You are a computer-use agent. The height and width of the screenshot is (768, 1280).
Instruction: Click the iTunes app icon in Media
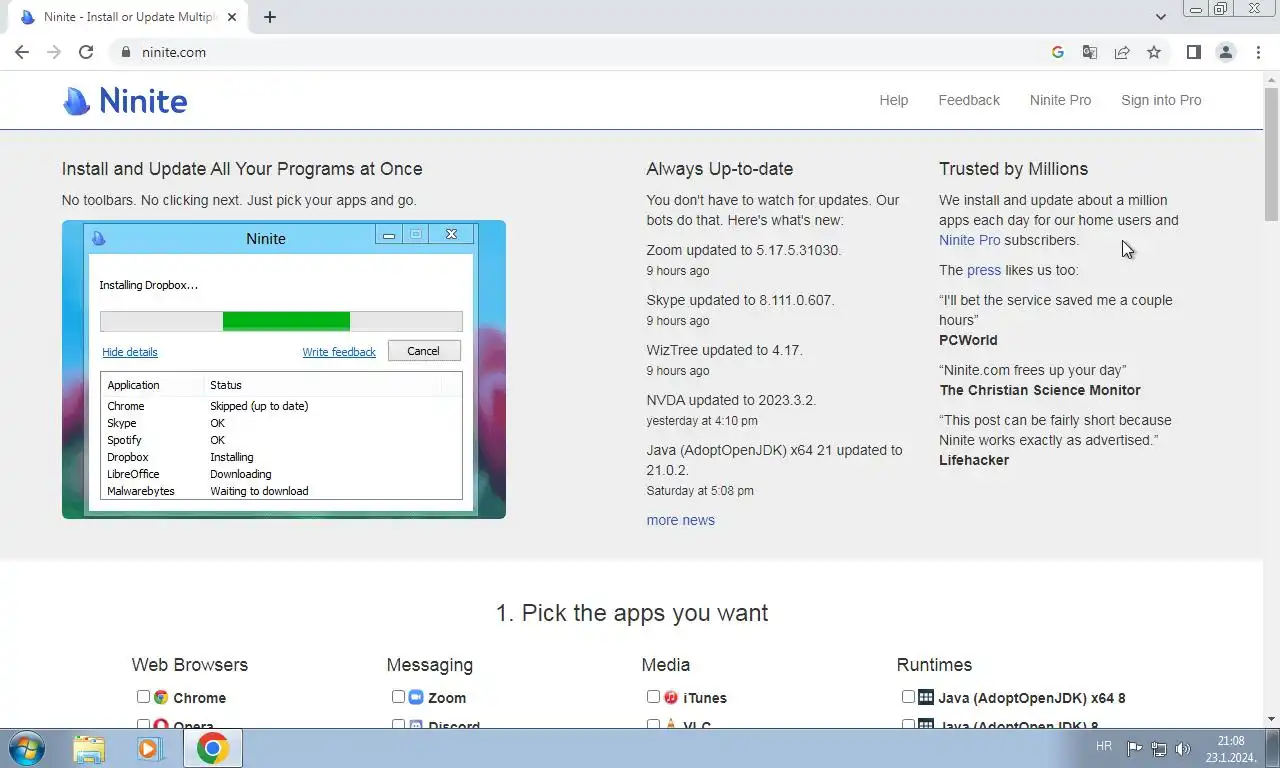coord(671,697)
